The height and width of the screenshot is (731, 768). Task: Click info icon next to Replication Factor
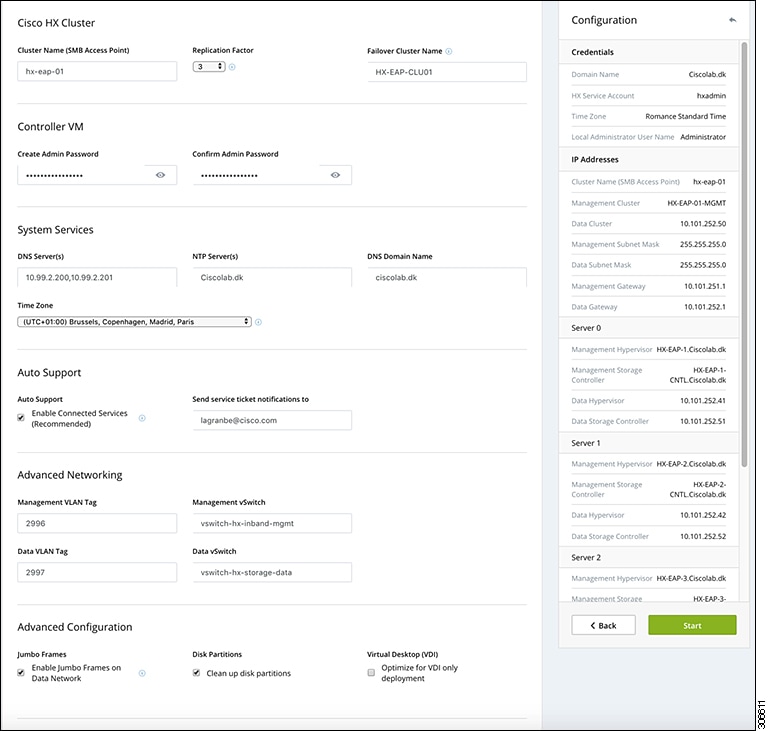click(232, 67)
